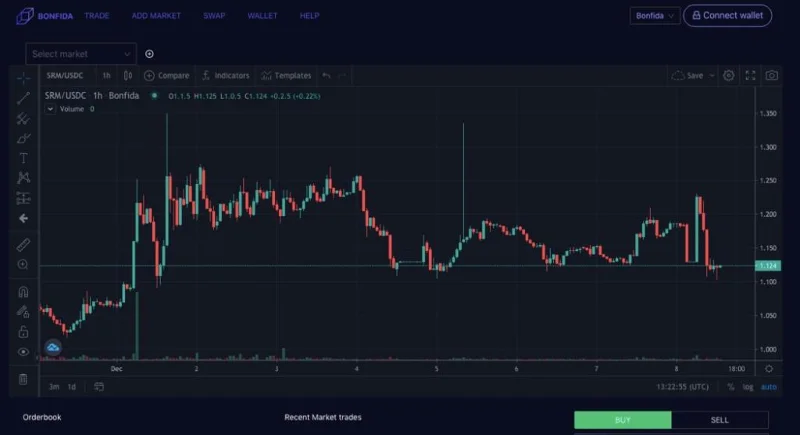
Task: Click the Connect wallet button
Action: (728, 16)
